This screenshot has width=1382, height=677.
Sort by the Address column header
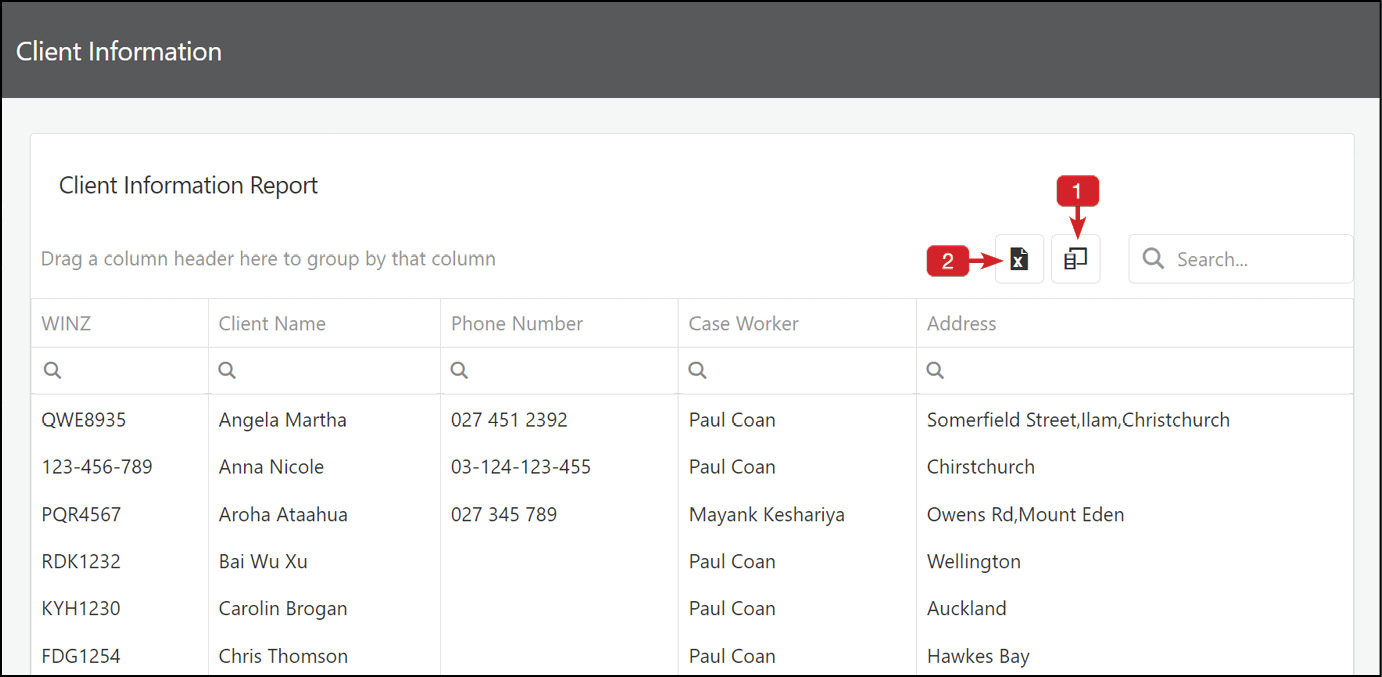click(961, 322)
